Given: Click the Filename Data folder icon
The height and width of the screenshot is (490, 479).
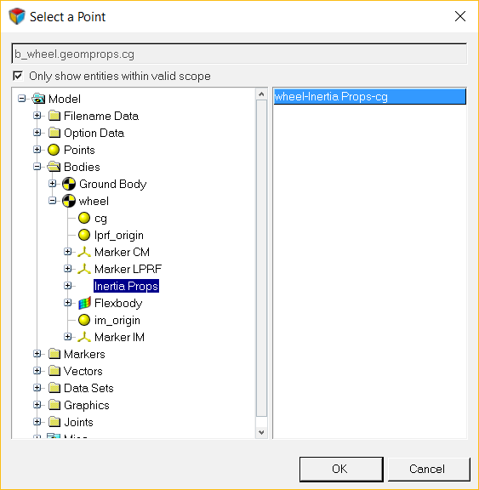Looking at the screenshot, I should [54, 116].
